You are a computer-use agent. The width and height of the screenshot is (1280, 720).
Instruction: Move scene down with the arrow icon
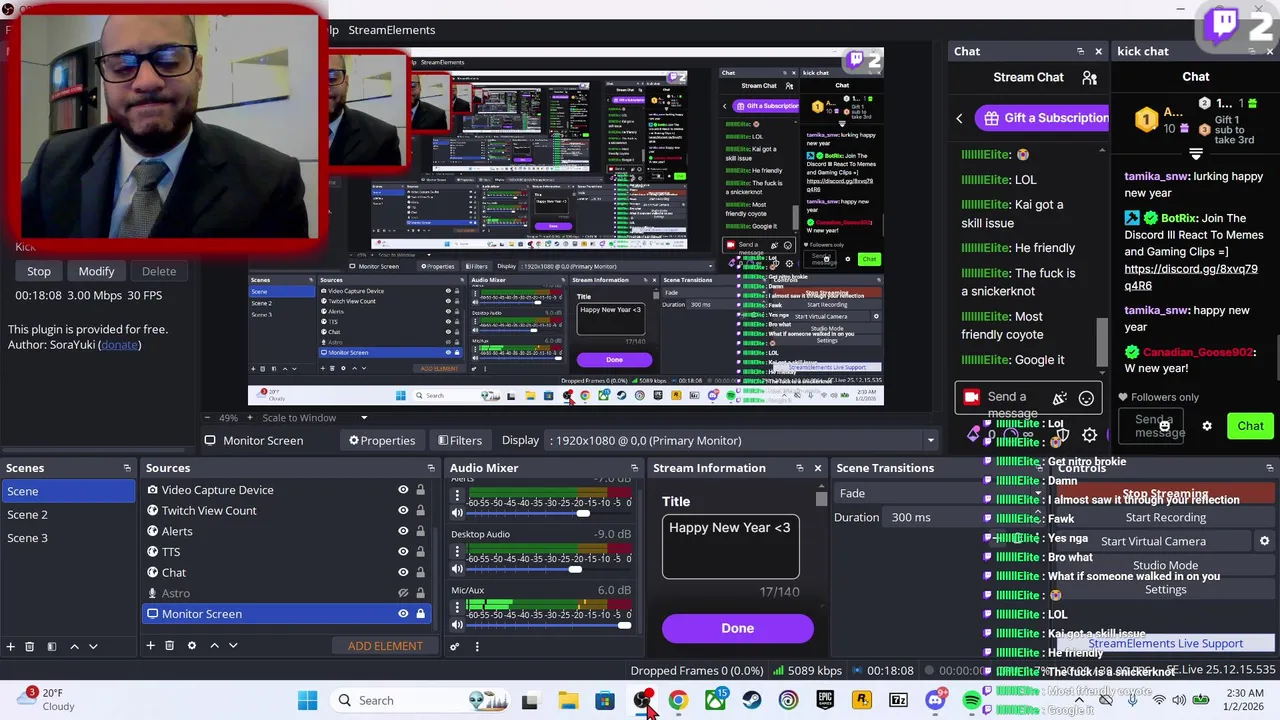coord(93,647)
